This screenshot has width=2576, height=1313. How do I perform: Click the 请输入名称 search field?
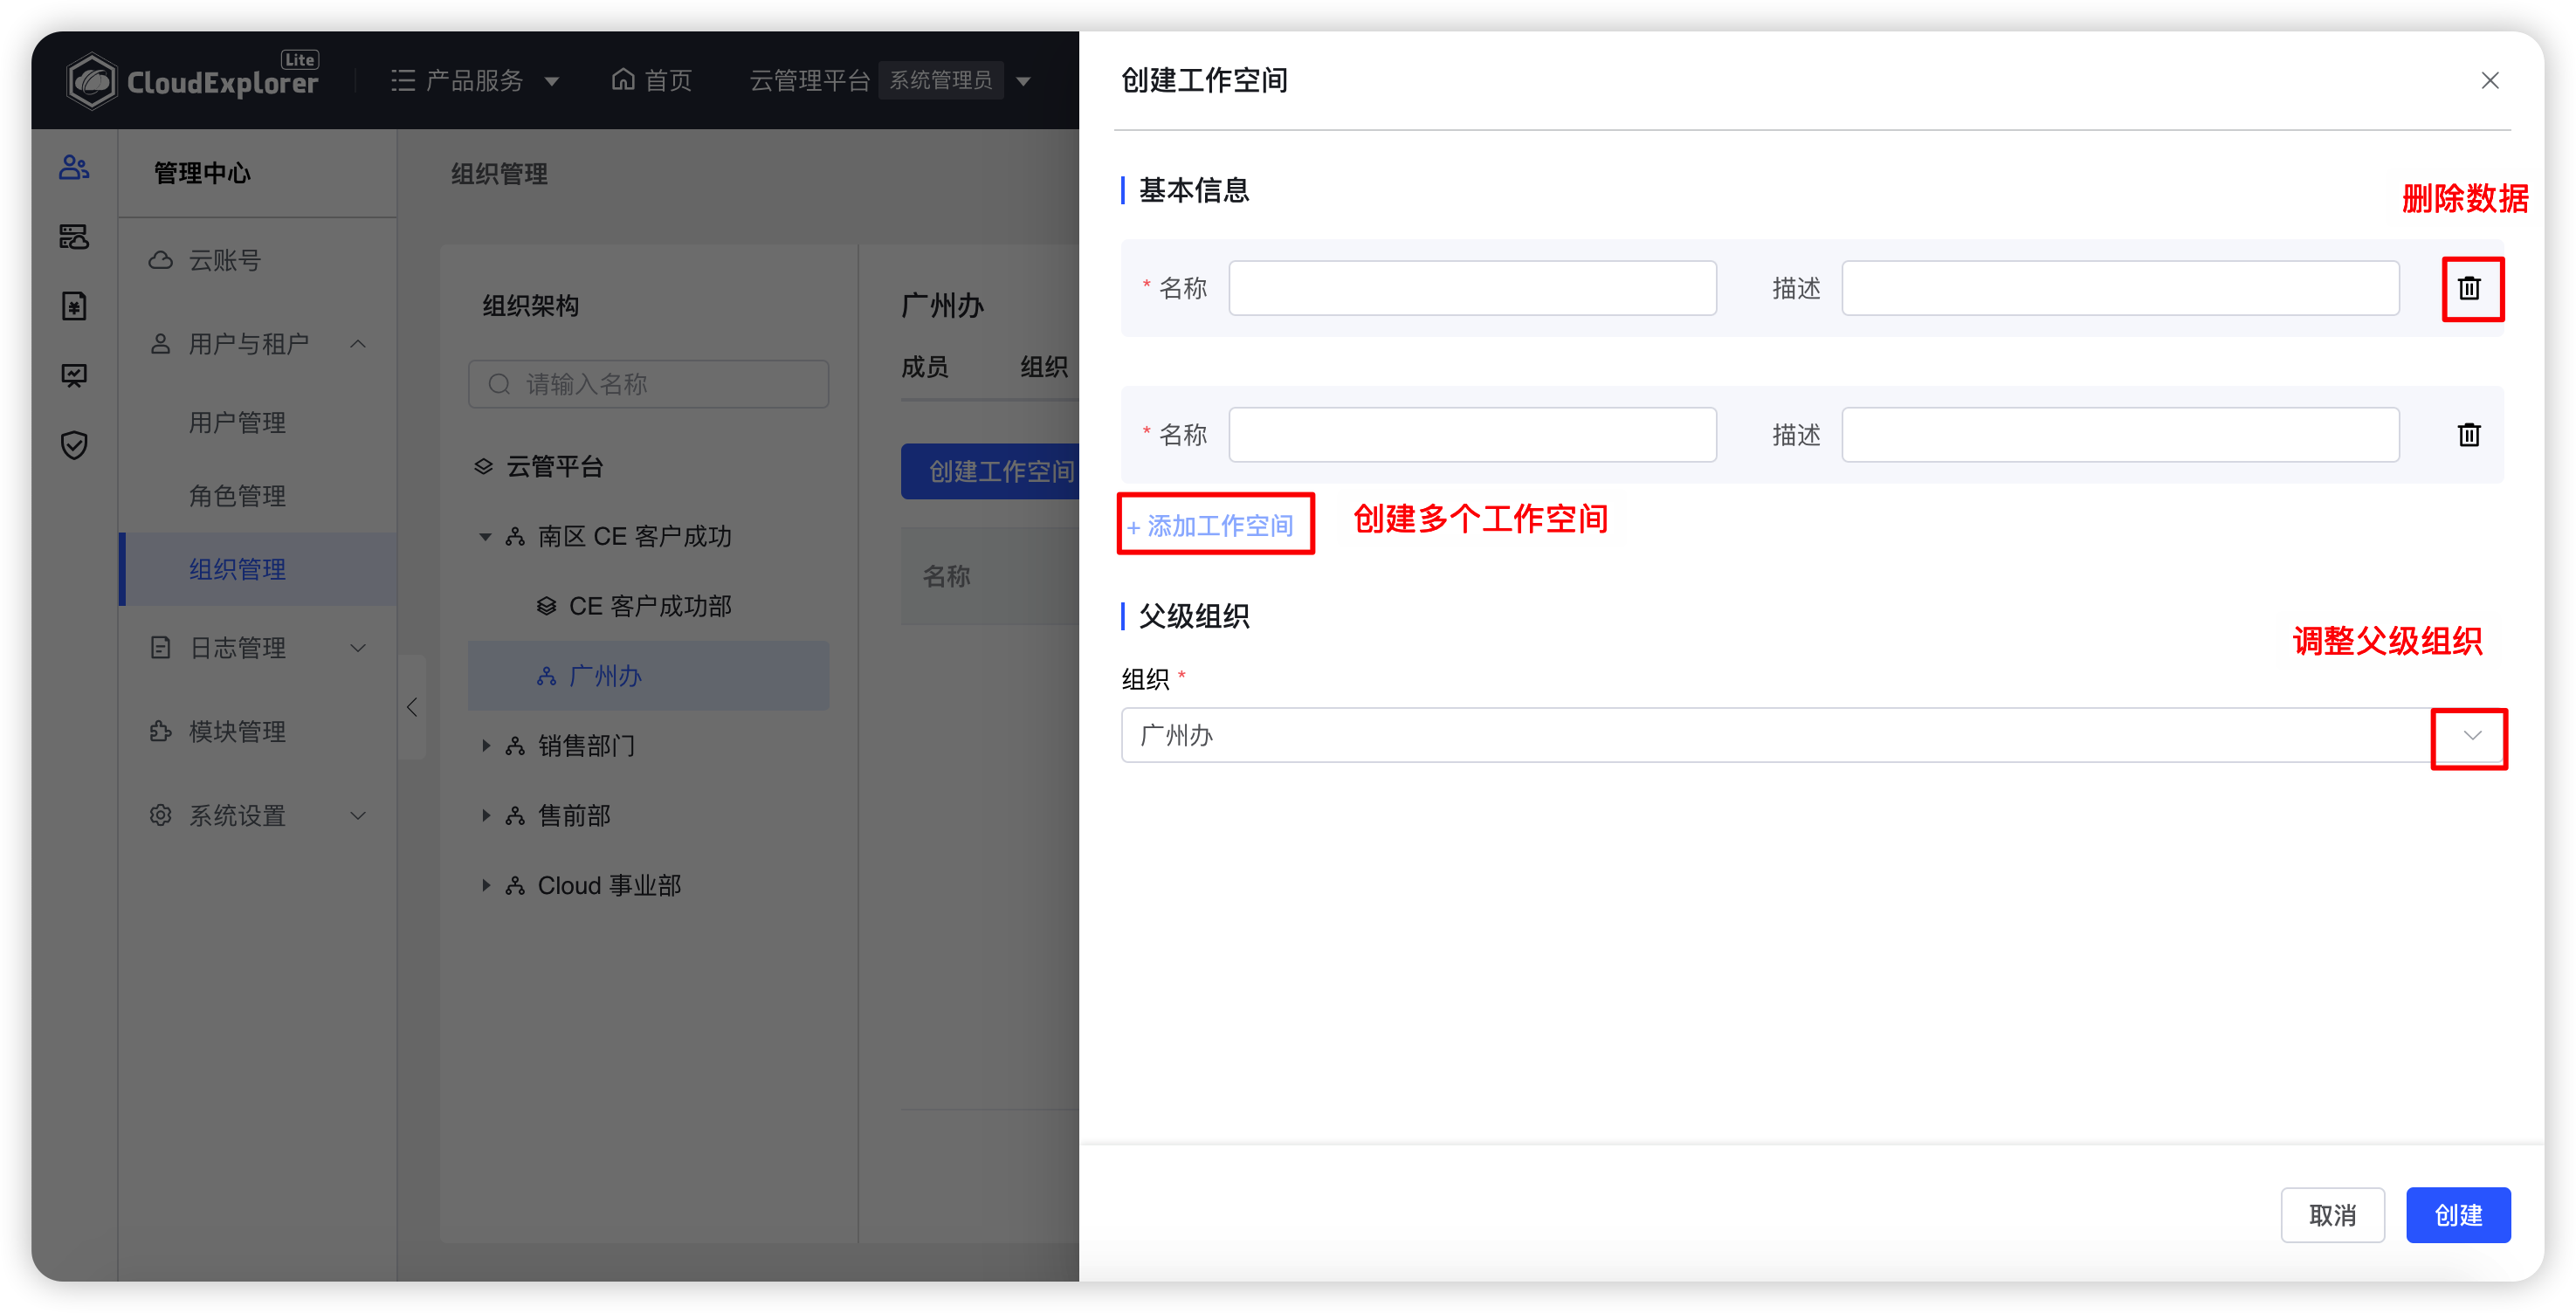coord(648,384)
